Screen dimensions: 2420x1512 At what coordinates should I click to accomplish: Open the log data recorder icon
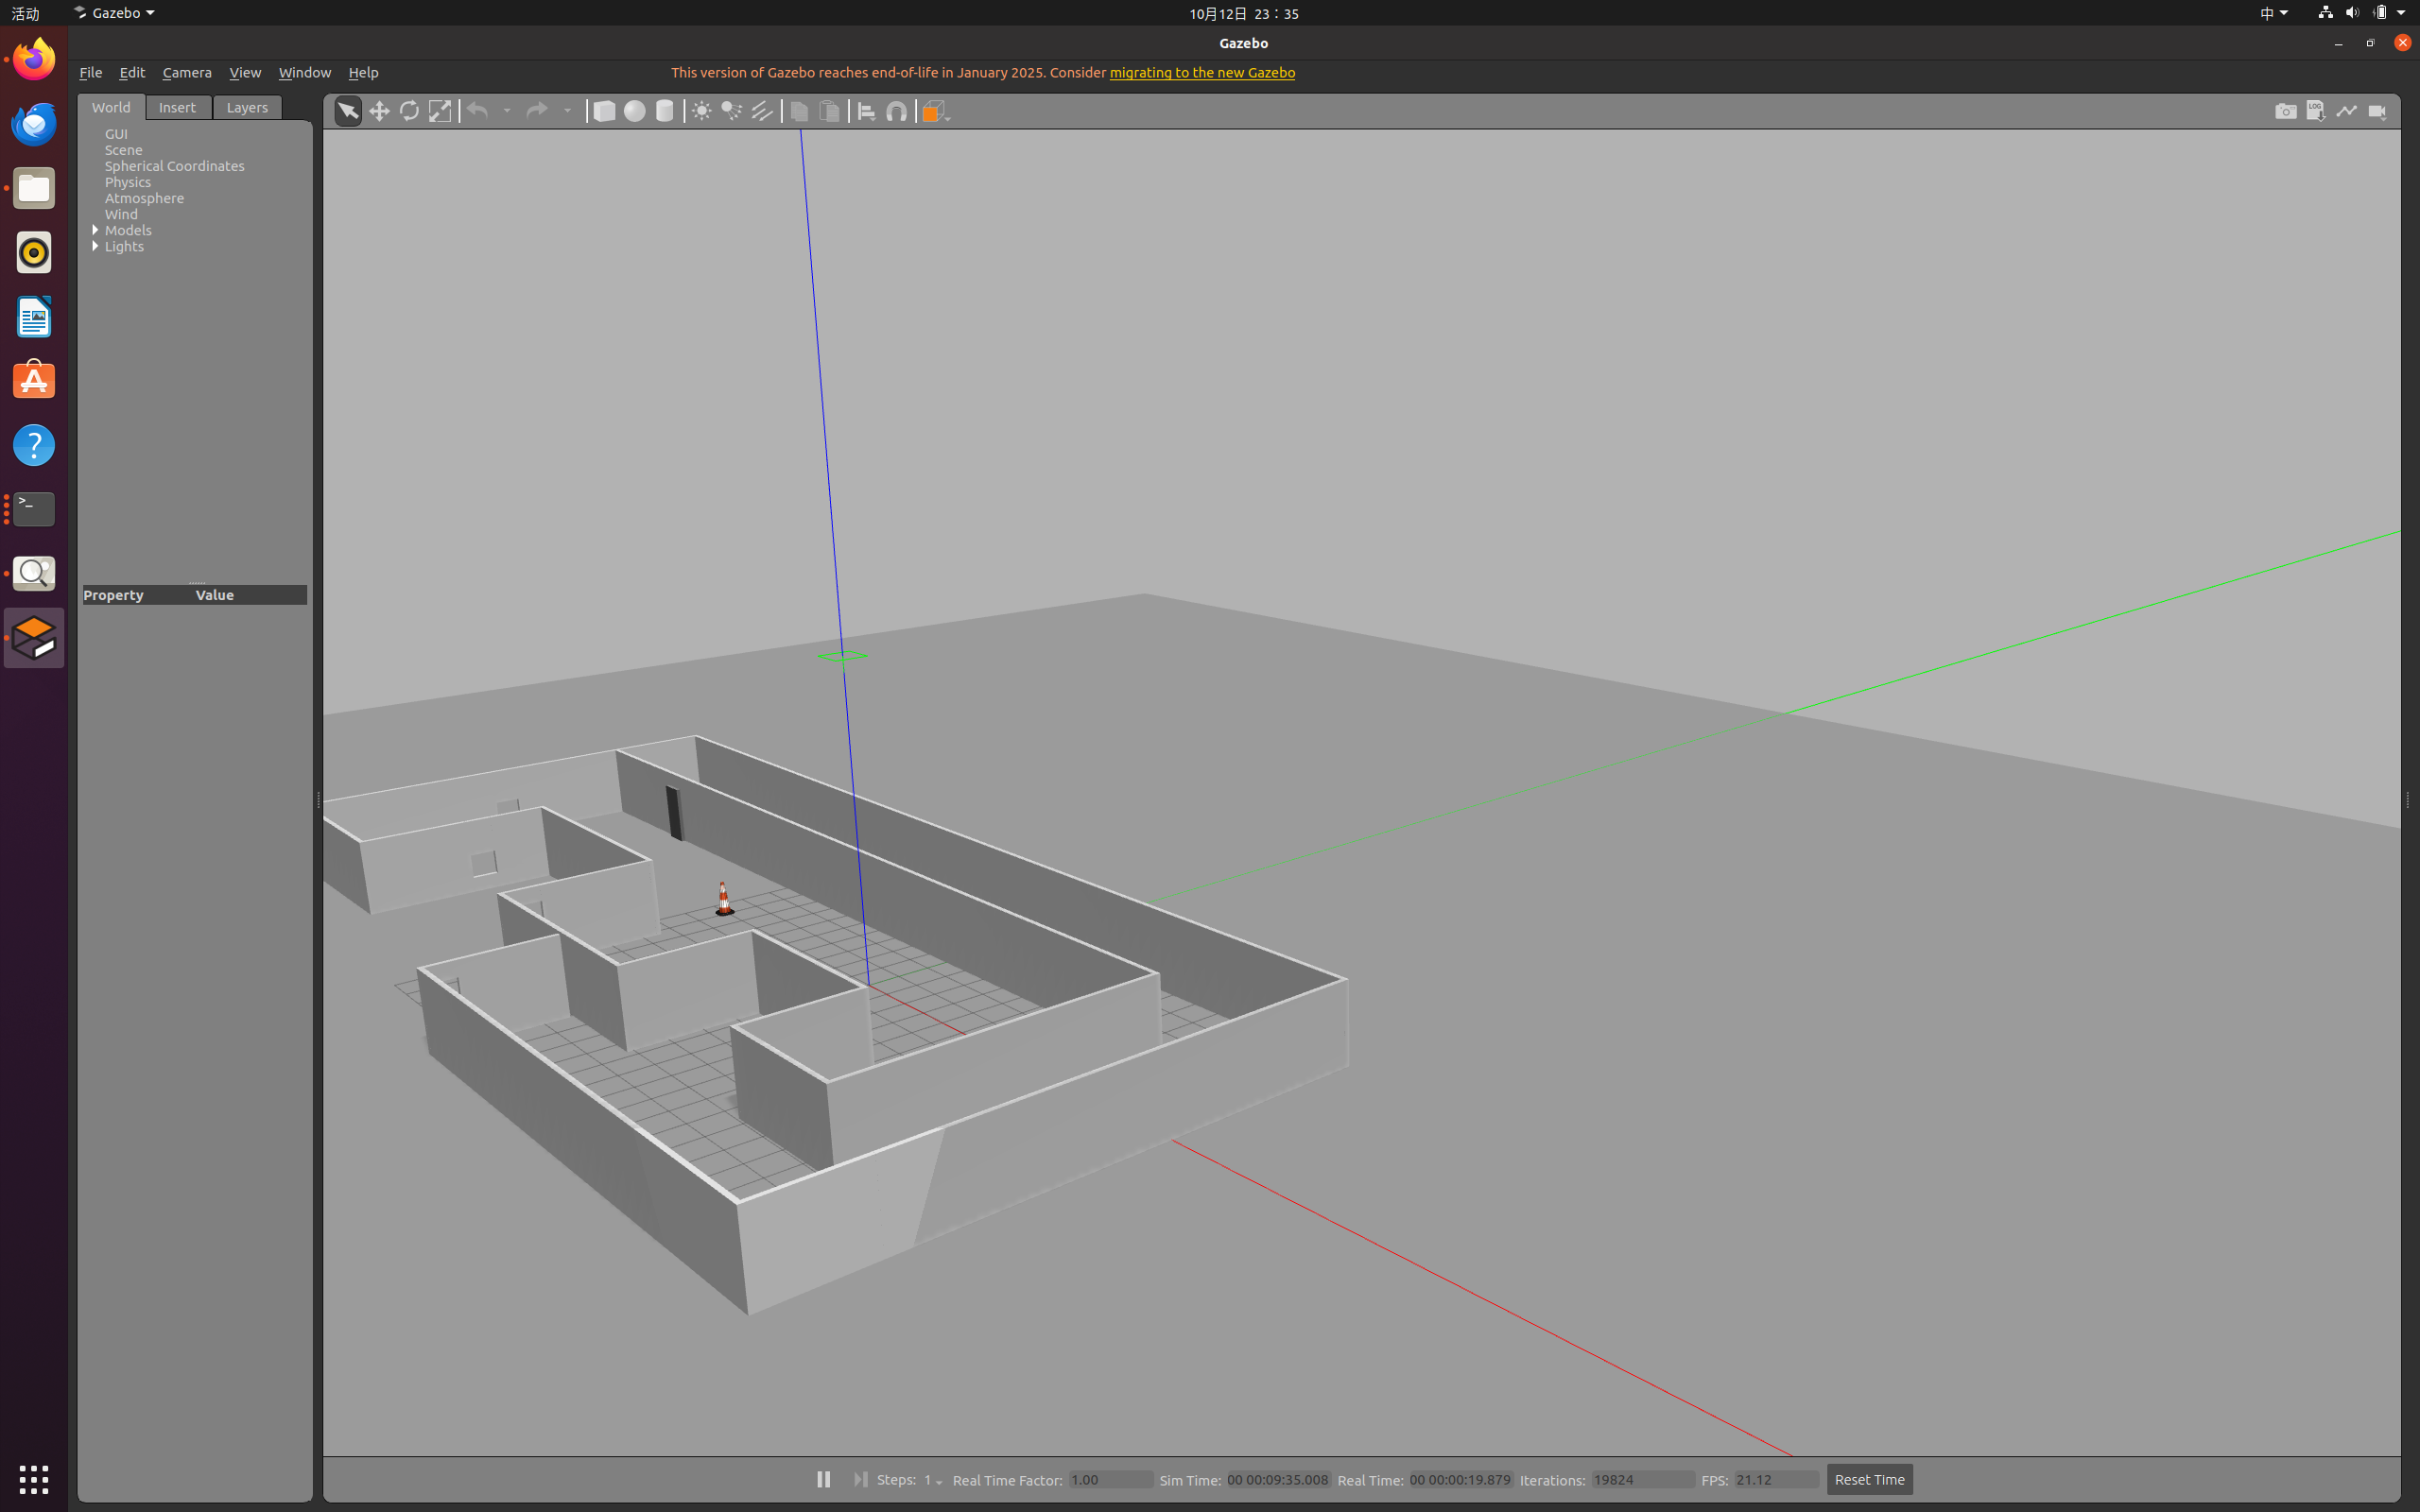pos(2316,111)
